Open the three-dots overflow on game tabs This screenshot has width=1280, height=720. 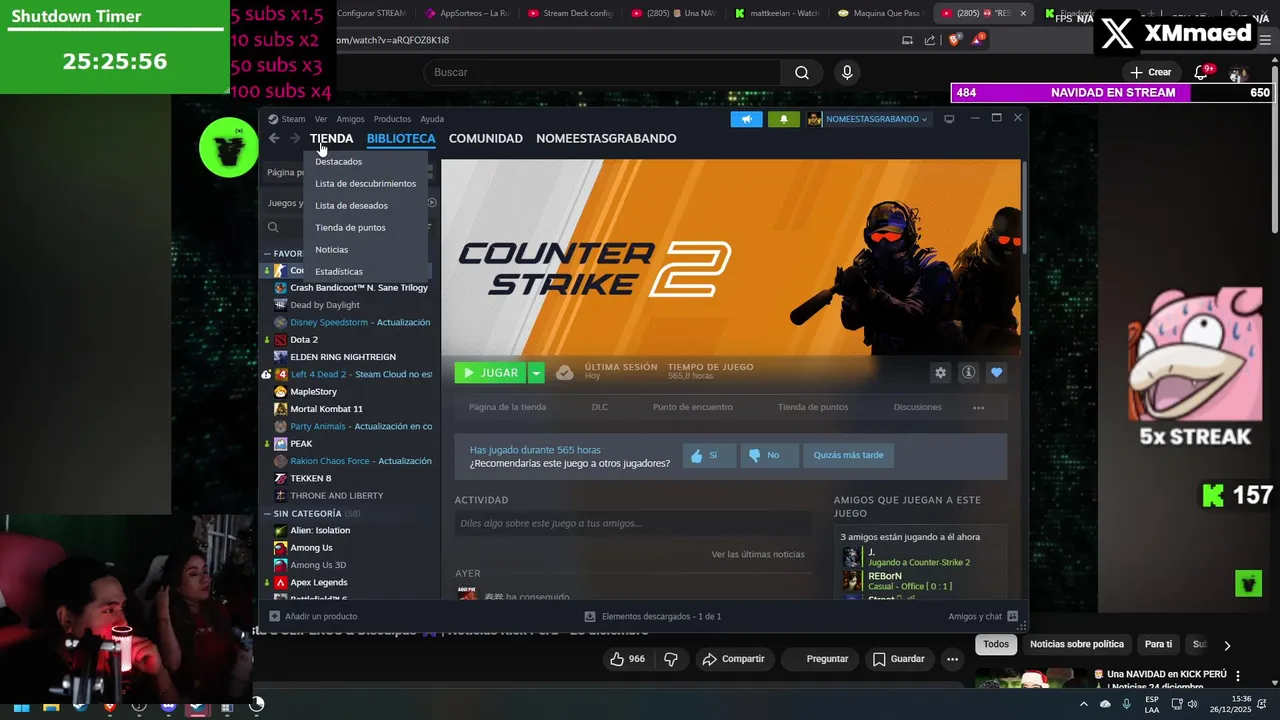978,407
